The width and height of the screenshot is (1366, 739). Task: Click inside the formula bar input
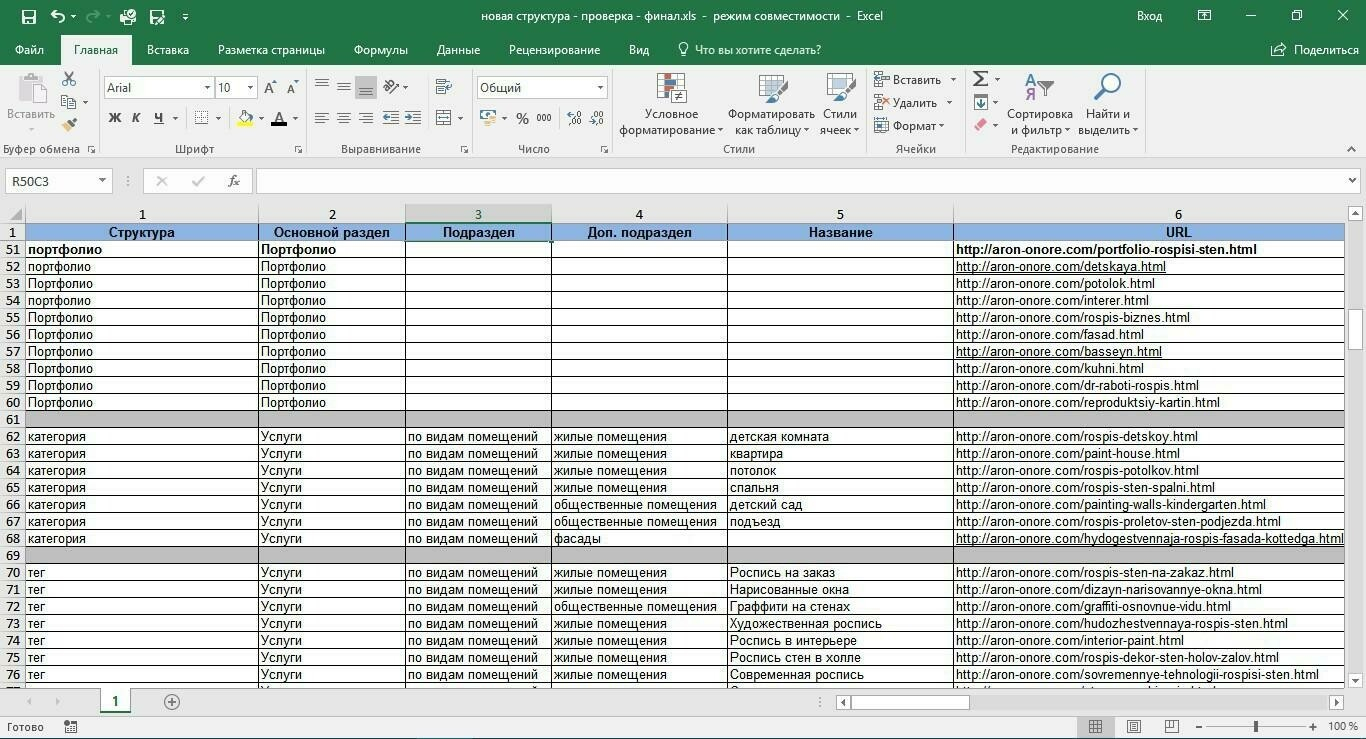coord(800,181)
